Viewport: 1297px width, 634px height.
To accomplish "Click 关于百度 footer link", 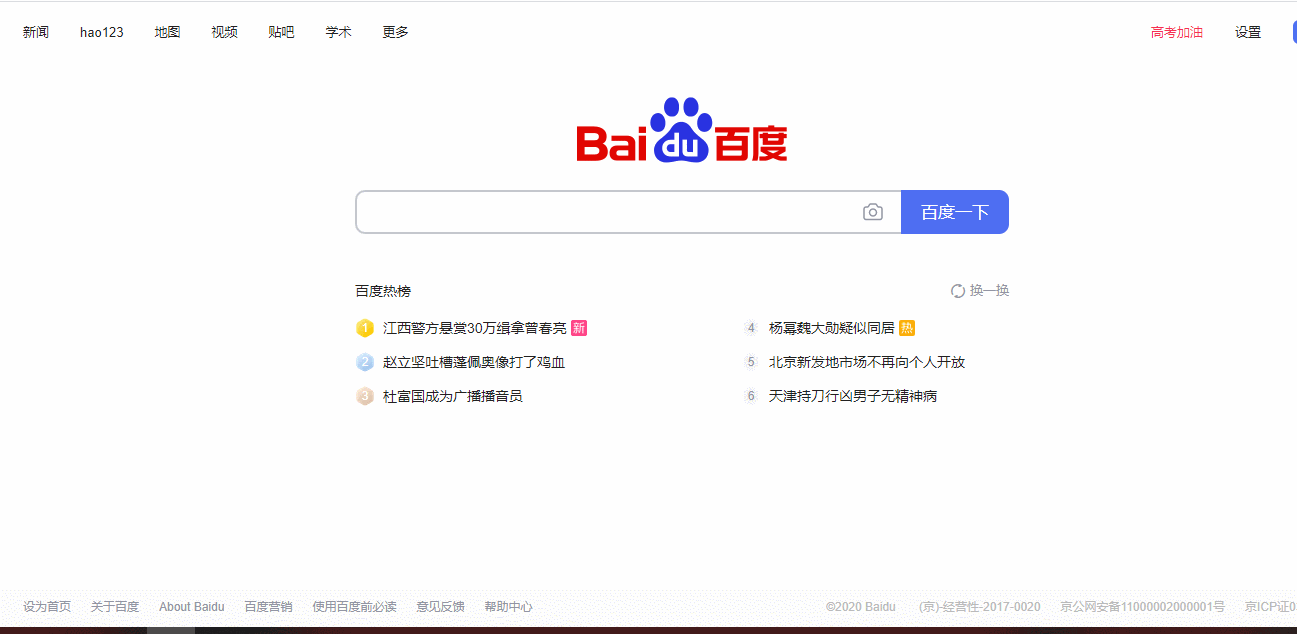I will 115,607.
